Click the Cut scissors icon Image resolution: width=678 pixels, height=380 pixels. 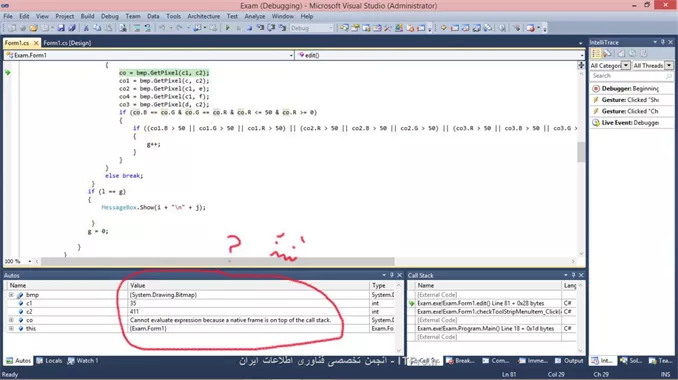[86, 28]
